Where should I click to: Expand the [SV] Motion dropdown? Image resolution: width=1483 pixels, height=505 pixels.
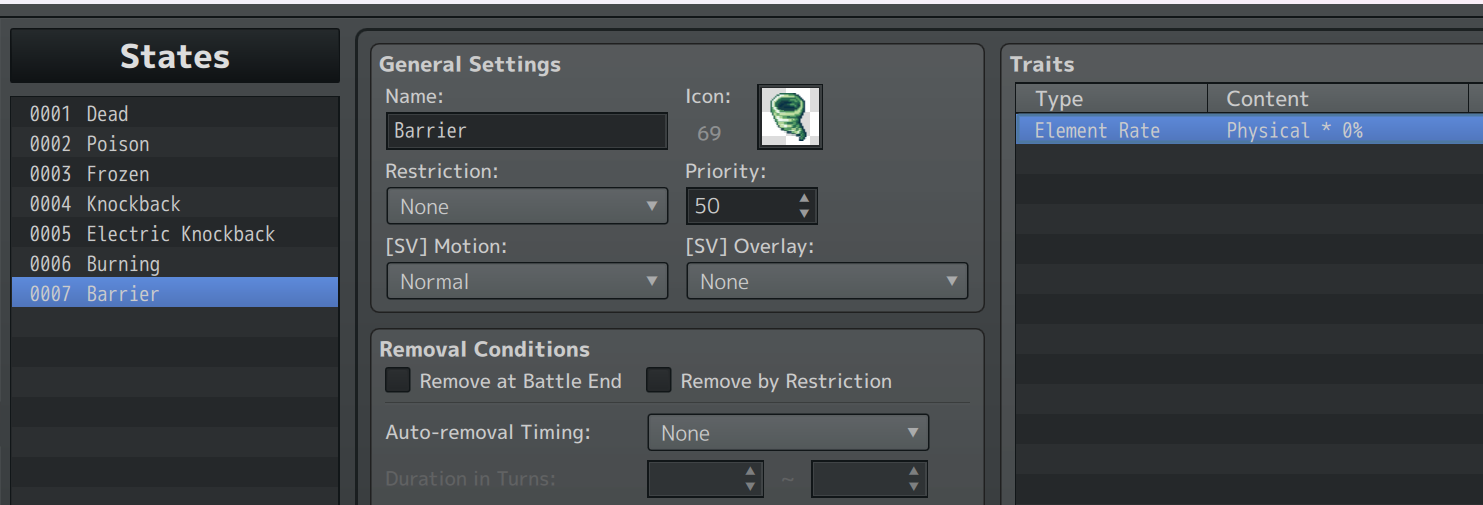tap(527, 281)
